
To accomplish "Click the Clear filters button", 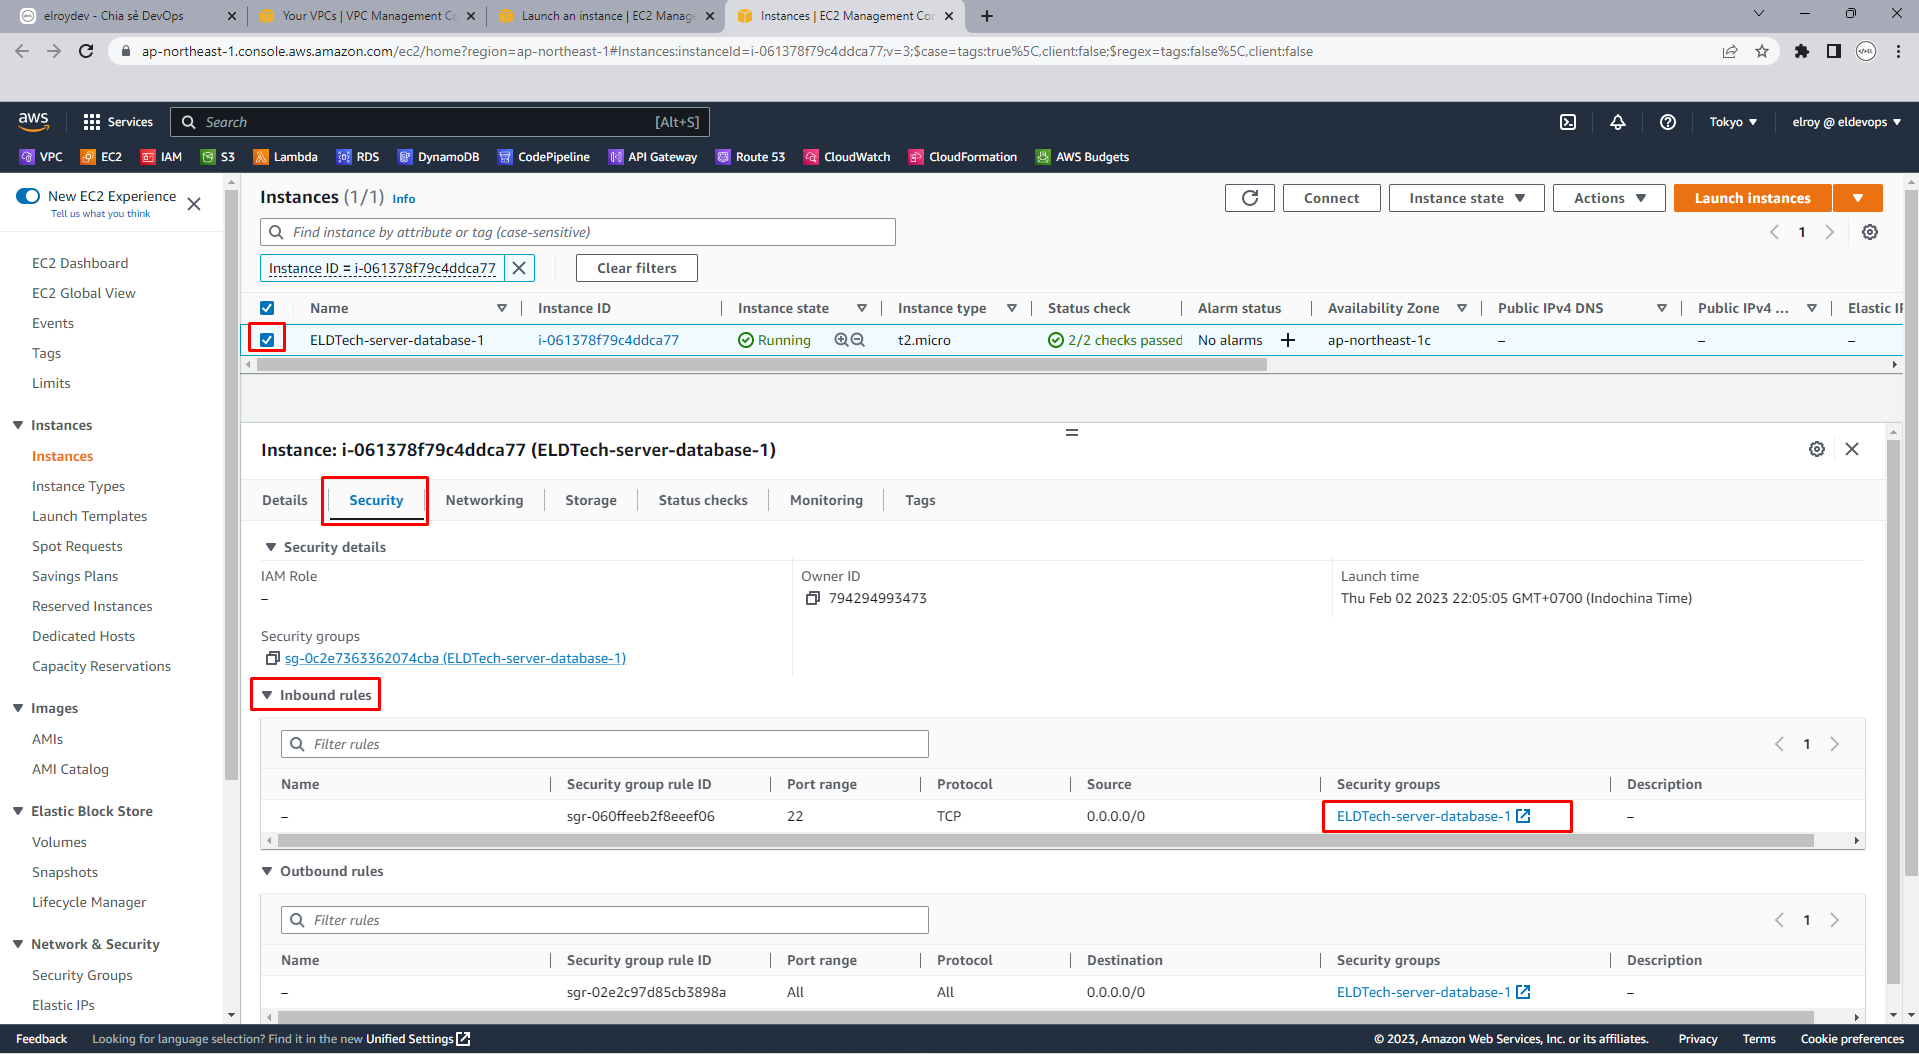I will pyautogui.click(x=637, y=268).
